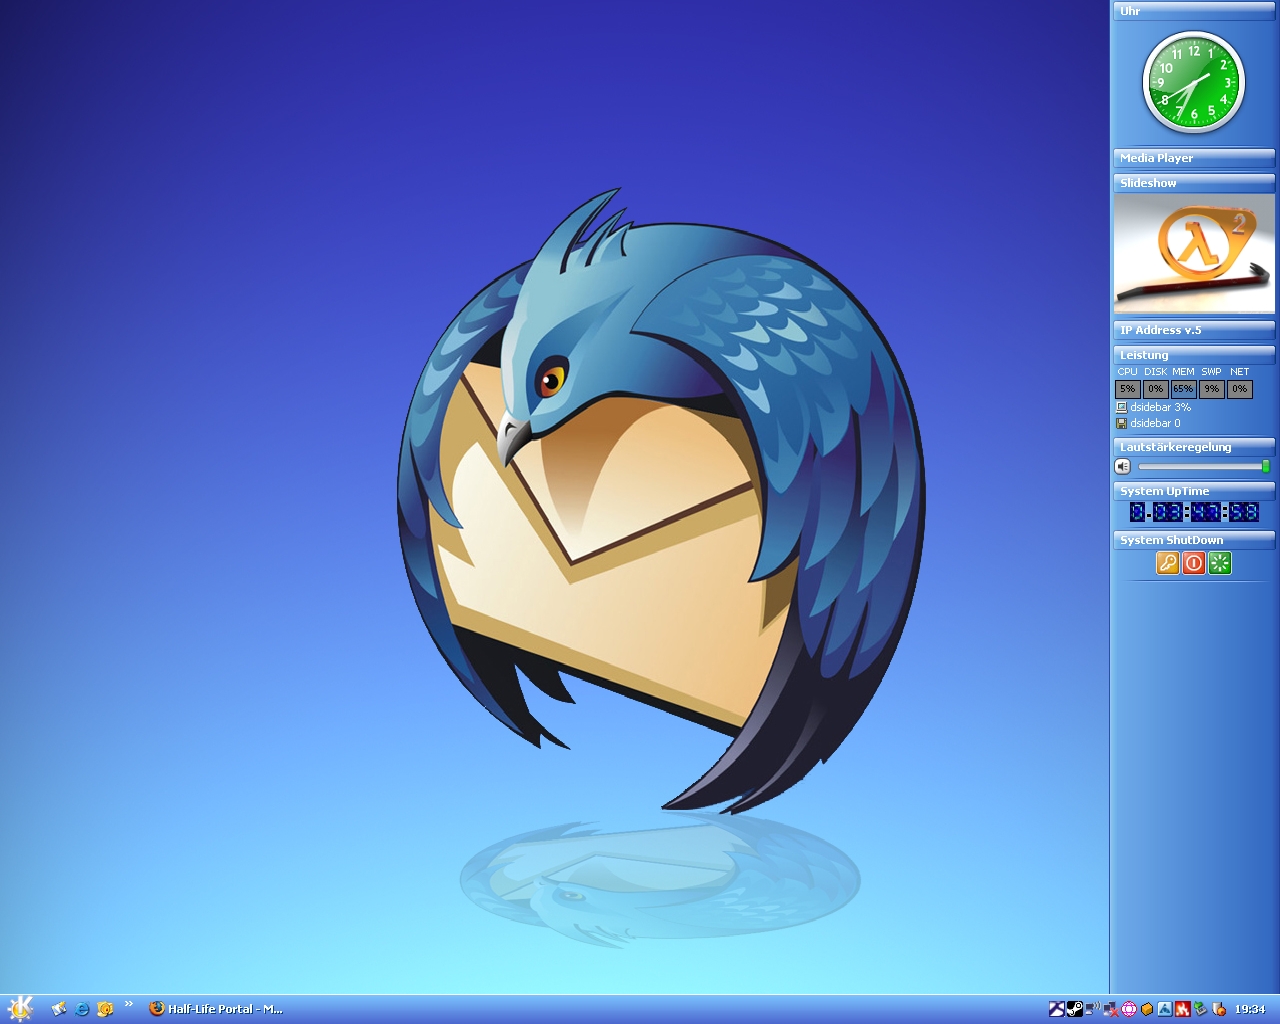Collapse the Slideshow panel header
Screen dimensions: 1280x1024
(x=1194, y=183)
